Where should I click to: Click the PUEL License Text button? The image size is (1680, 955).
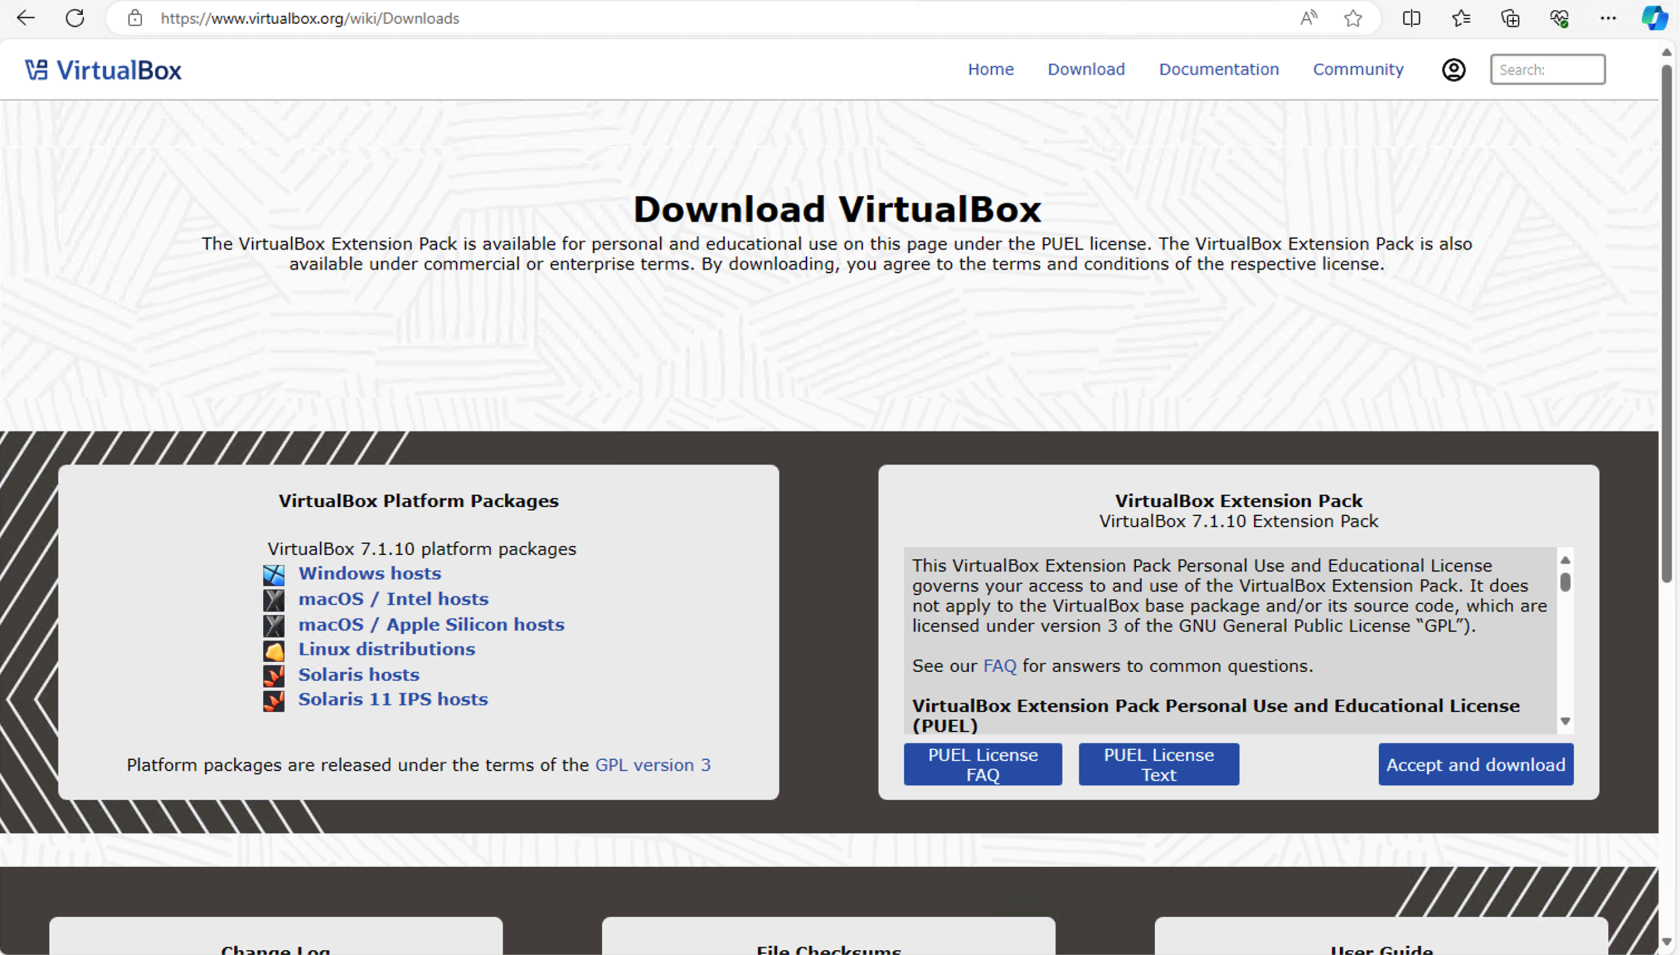pos(1159,764)
